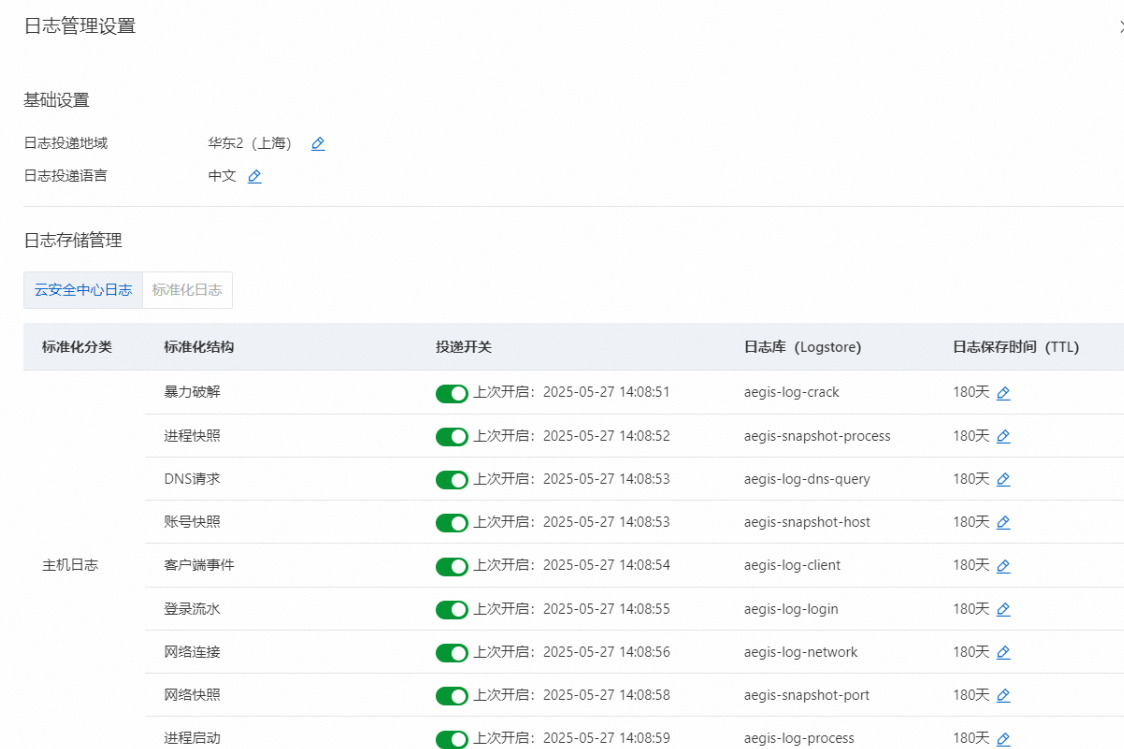Image resolution: width=1124 pixels, height=749 pixels.
Task: Click the 华东2（上海）region value
Action: pos(250,143)
